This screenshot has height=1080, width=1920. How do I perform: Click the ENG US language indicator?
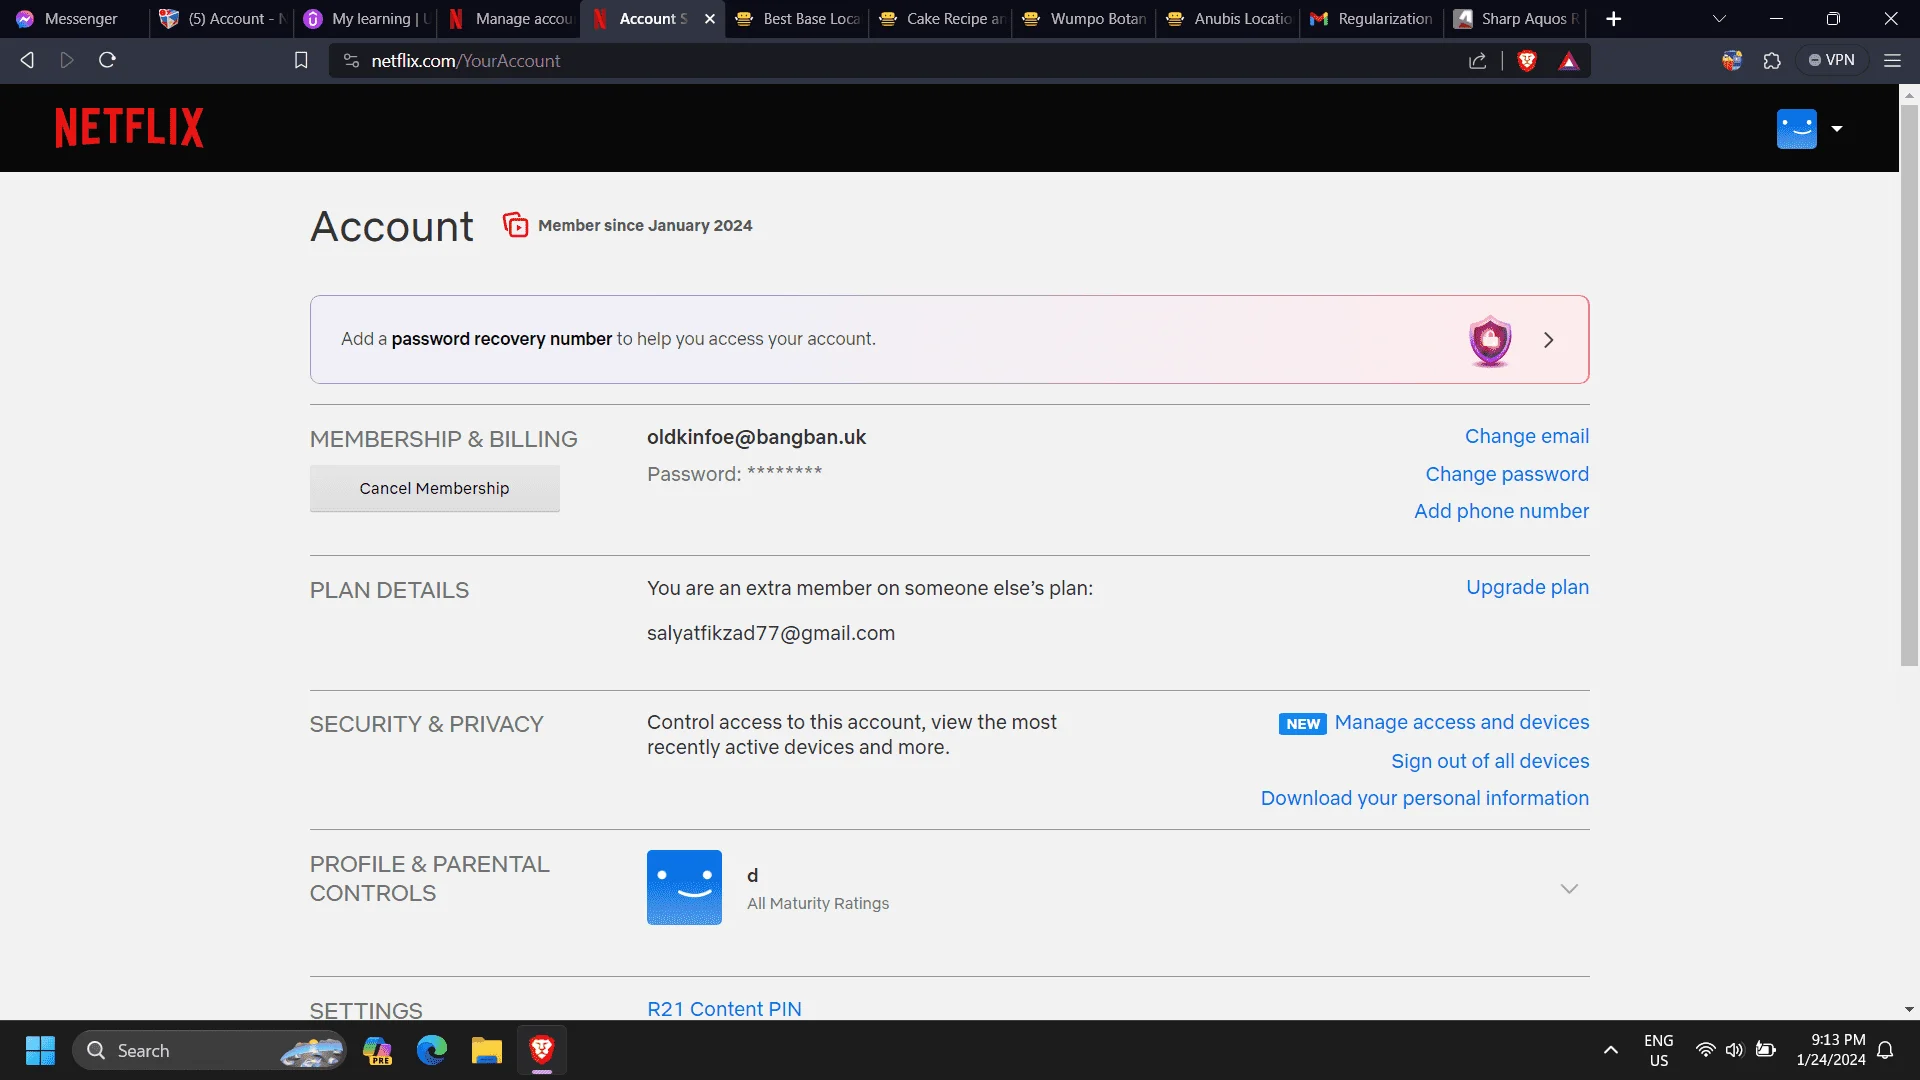point(1658,1050)
